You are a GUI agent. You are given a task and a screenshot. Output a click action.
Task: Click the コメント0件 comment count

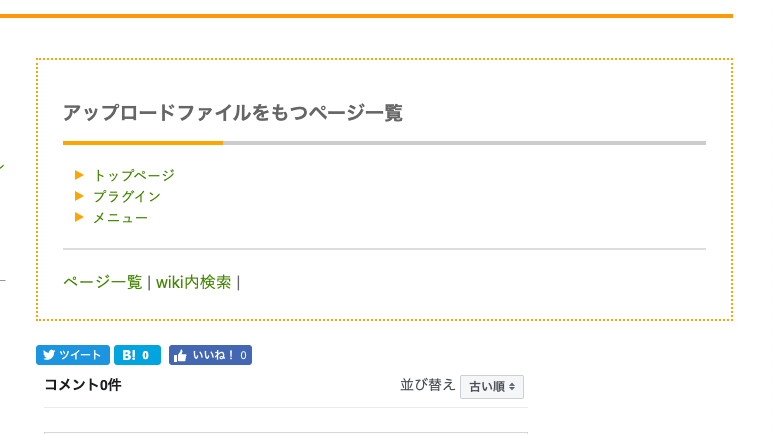(x=83, y=385)
